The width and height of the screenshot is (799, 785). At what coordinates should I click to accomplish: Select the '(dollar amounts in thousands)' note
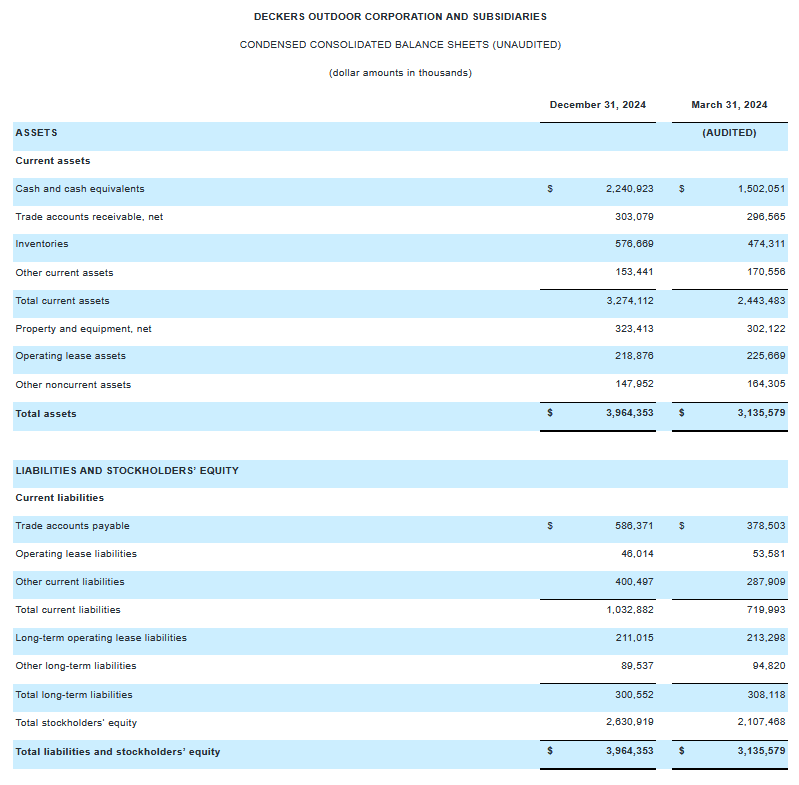(x=400, y=73)
